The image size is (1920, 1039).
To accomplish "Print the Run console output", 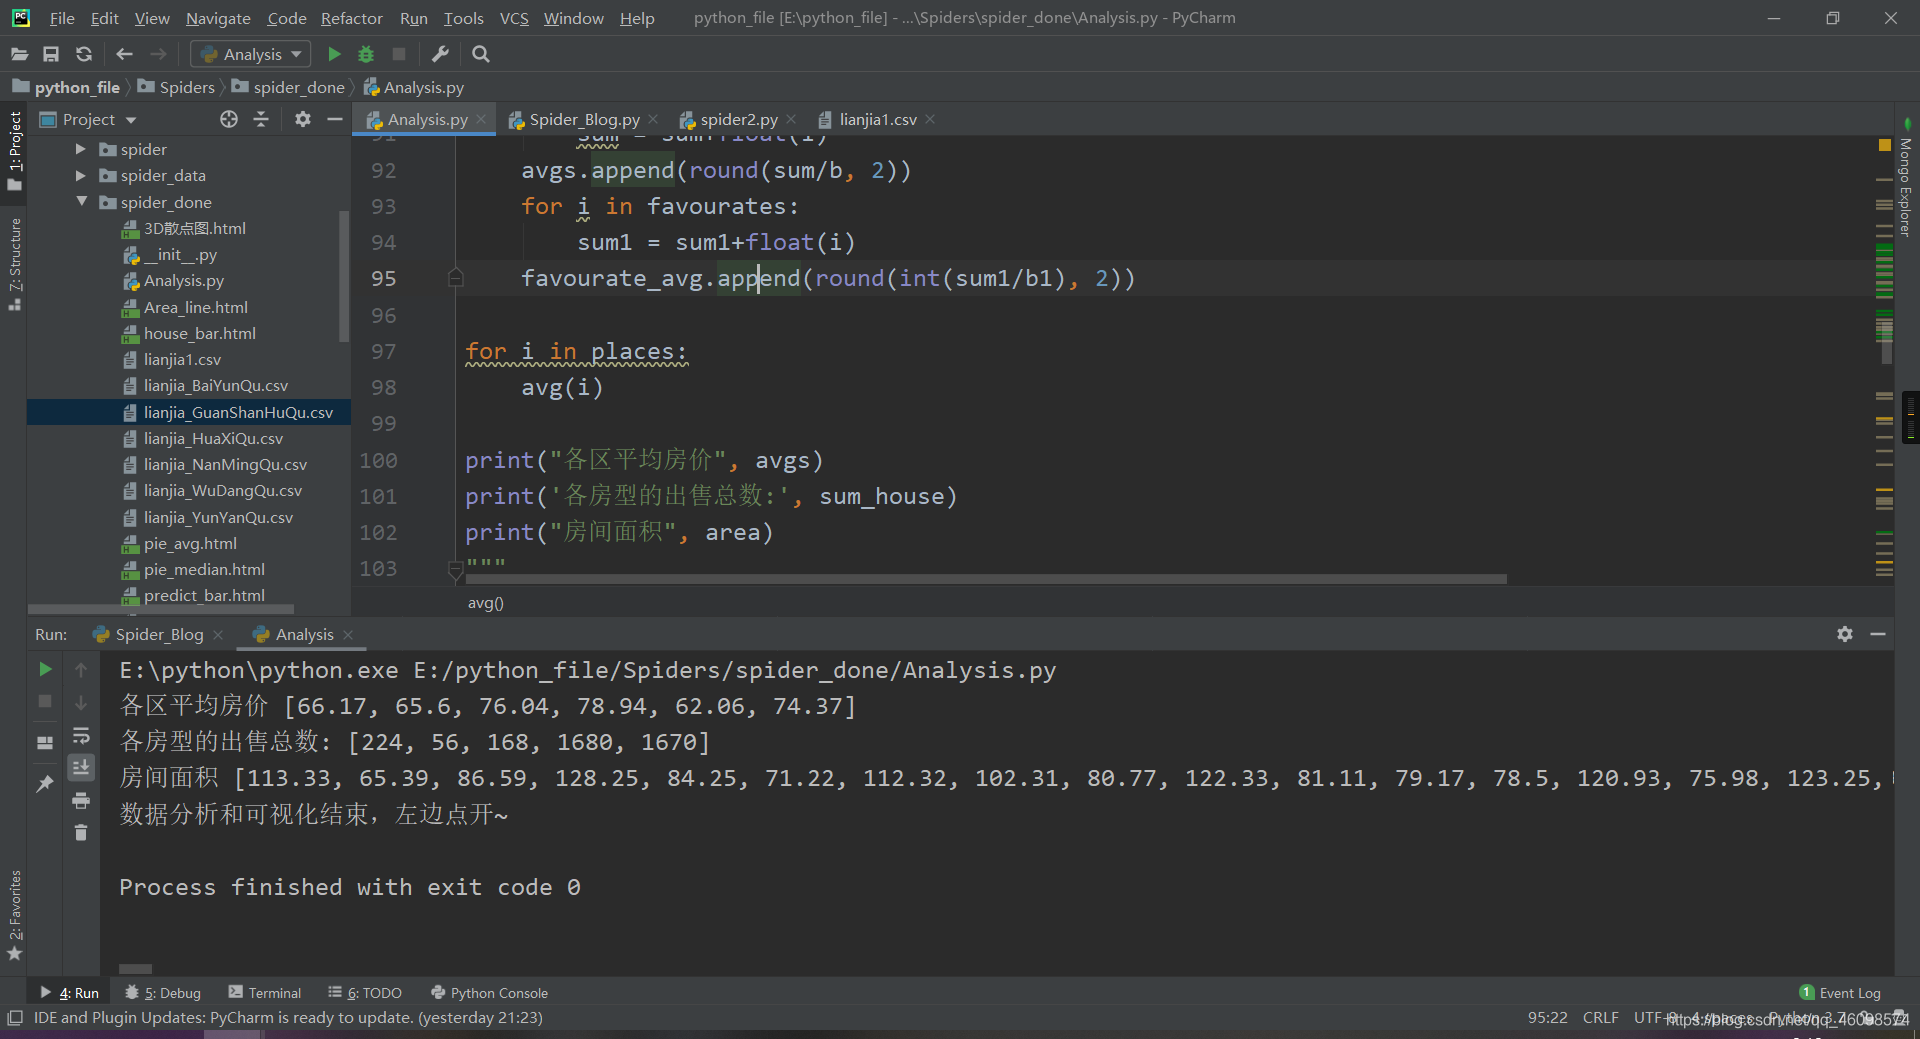I will tap(81, 800).
